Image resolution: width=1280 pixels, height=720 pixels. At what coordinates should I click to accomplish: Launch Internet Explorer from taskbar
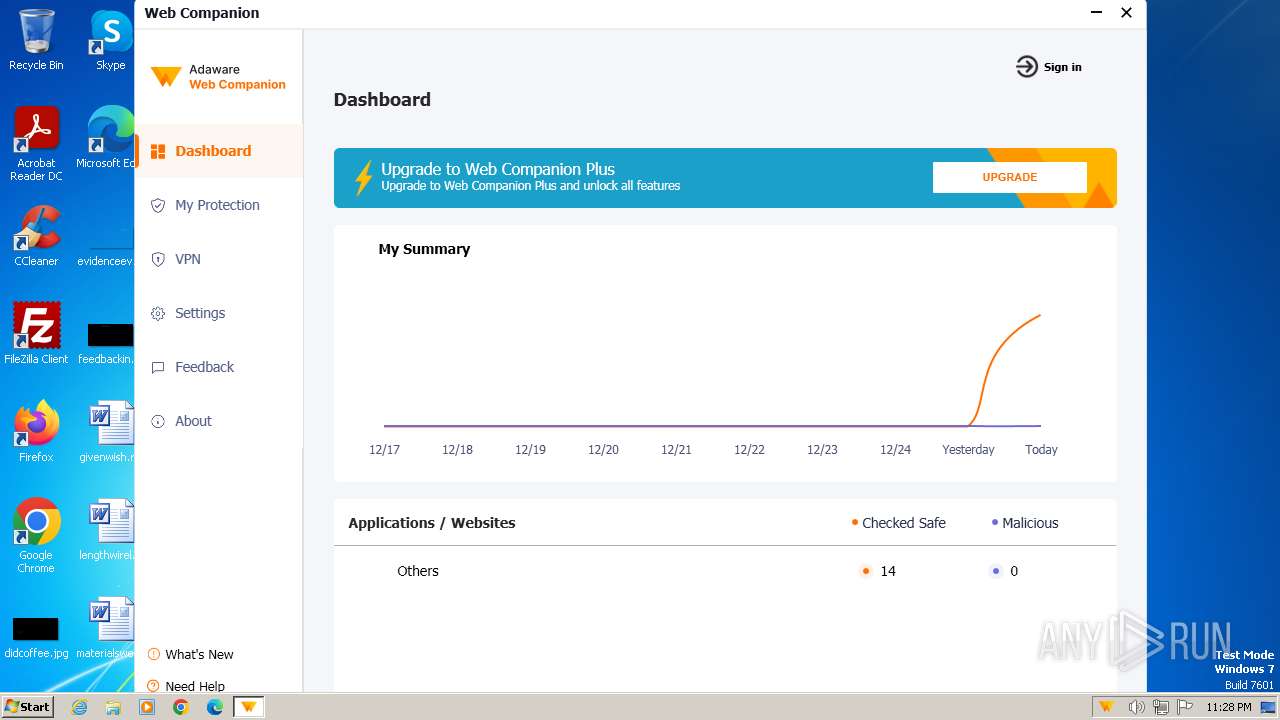[x=79, y=707]
